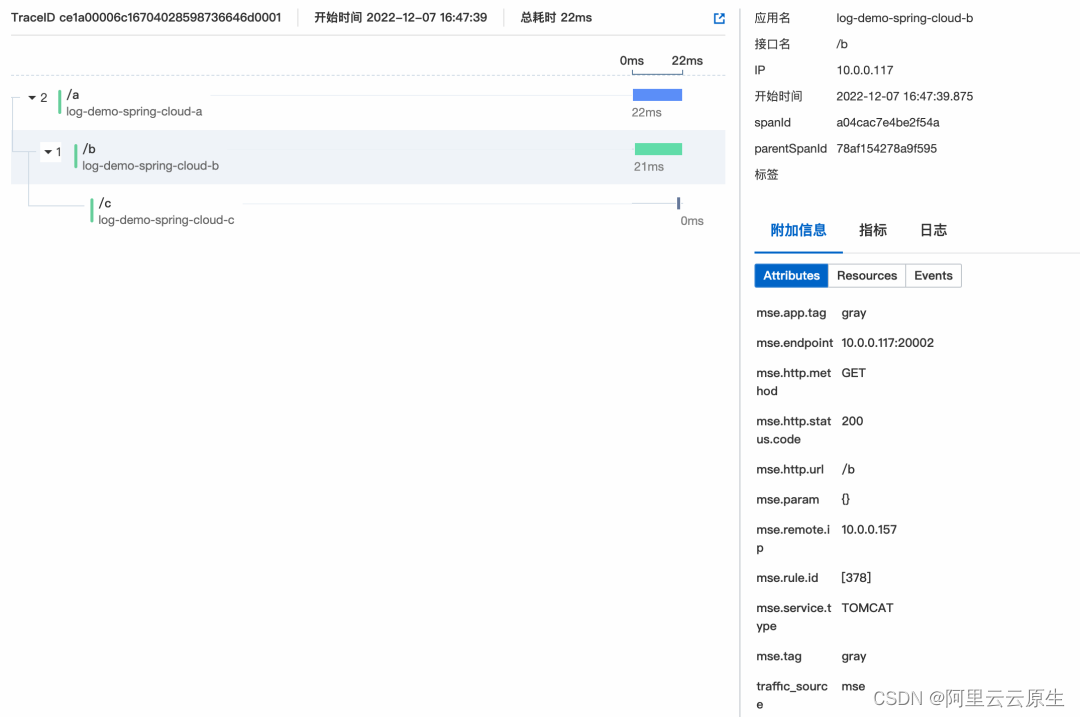Click mse.rule.id value [378]
The width and height of the screenshot is (1080, 717).
pyautogui.click(x=856, y=578)
